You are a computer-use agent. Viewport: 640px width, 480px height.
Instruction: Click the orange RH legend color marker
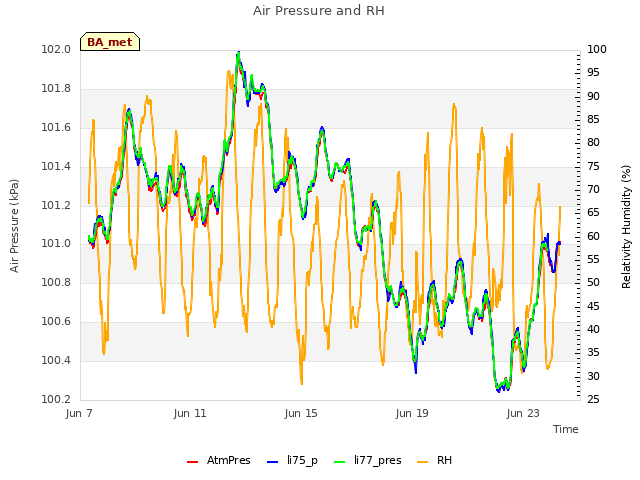[x=422, y=462]
